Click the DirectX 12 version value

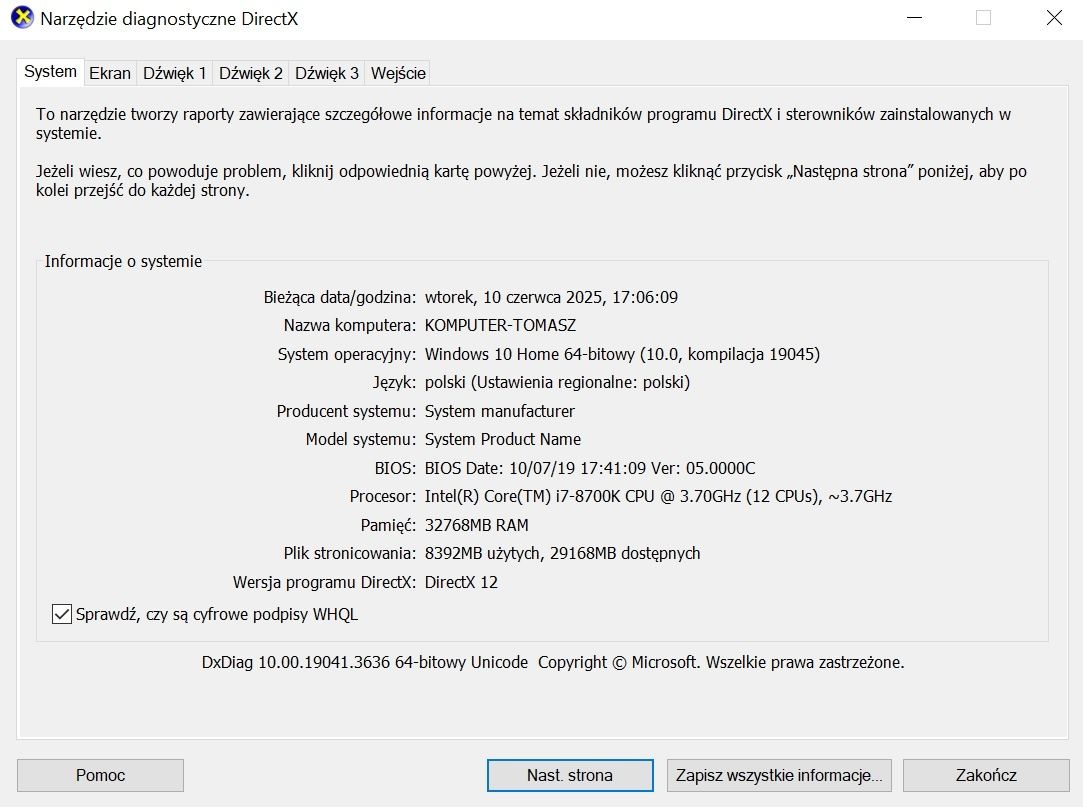[461, 582]
